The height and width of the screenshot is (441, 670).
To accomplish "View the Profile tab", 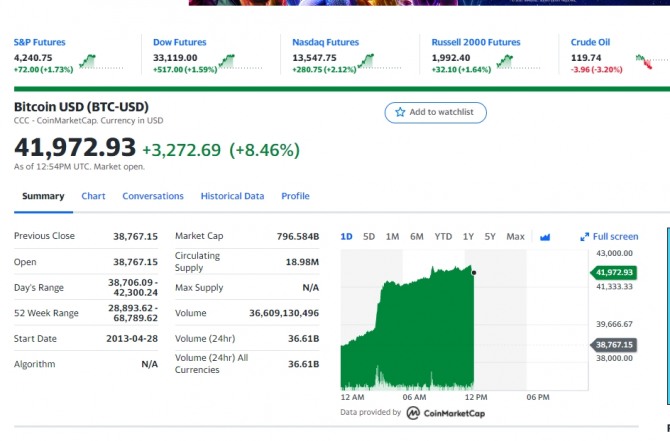I will [295, 196].
